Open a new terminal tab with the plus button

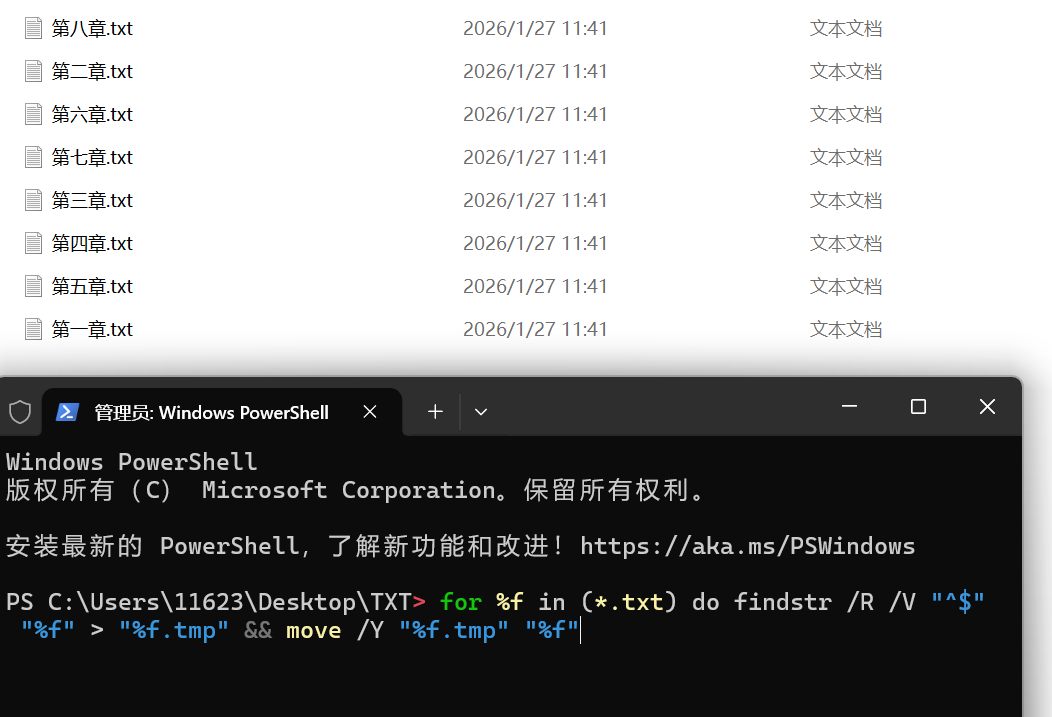click(435, 411)
